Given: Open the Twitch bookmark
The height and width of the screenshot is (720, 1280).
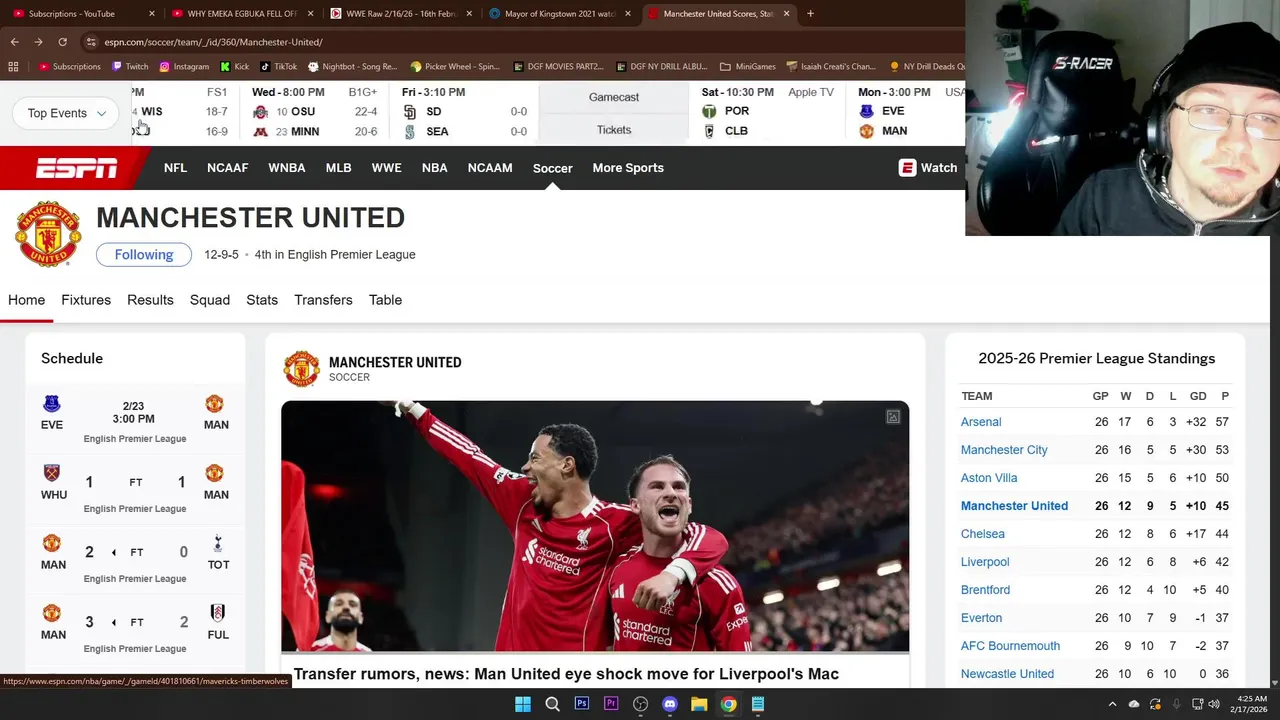Looking at the screenshot, I should click(130, 67).
